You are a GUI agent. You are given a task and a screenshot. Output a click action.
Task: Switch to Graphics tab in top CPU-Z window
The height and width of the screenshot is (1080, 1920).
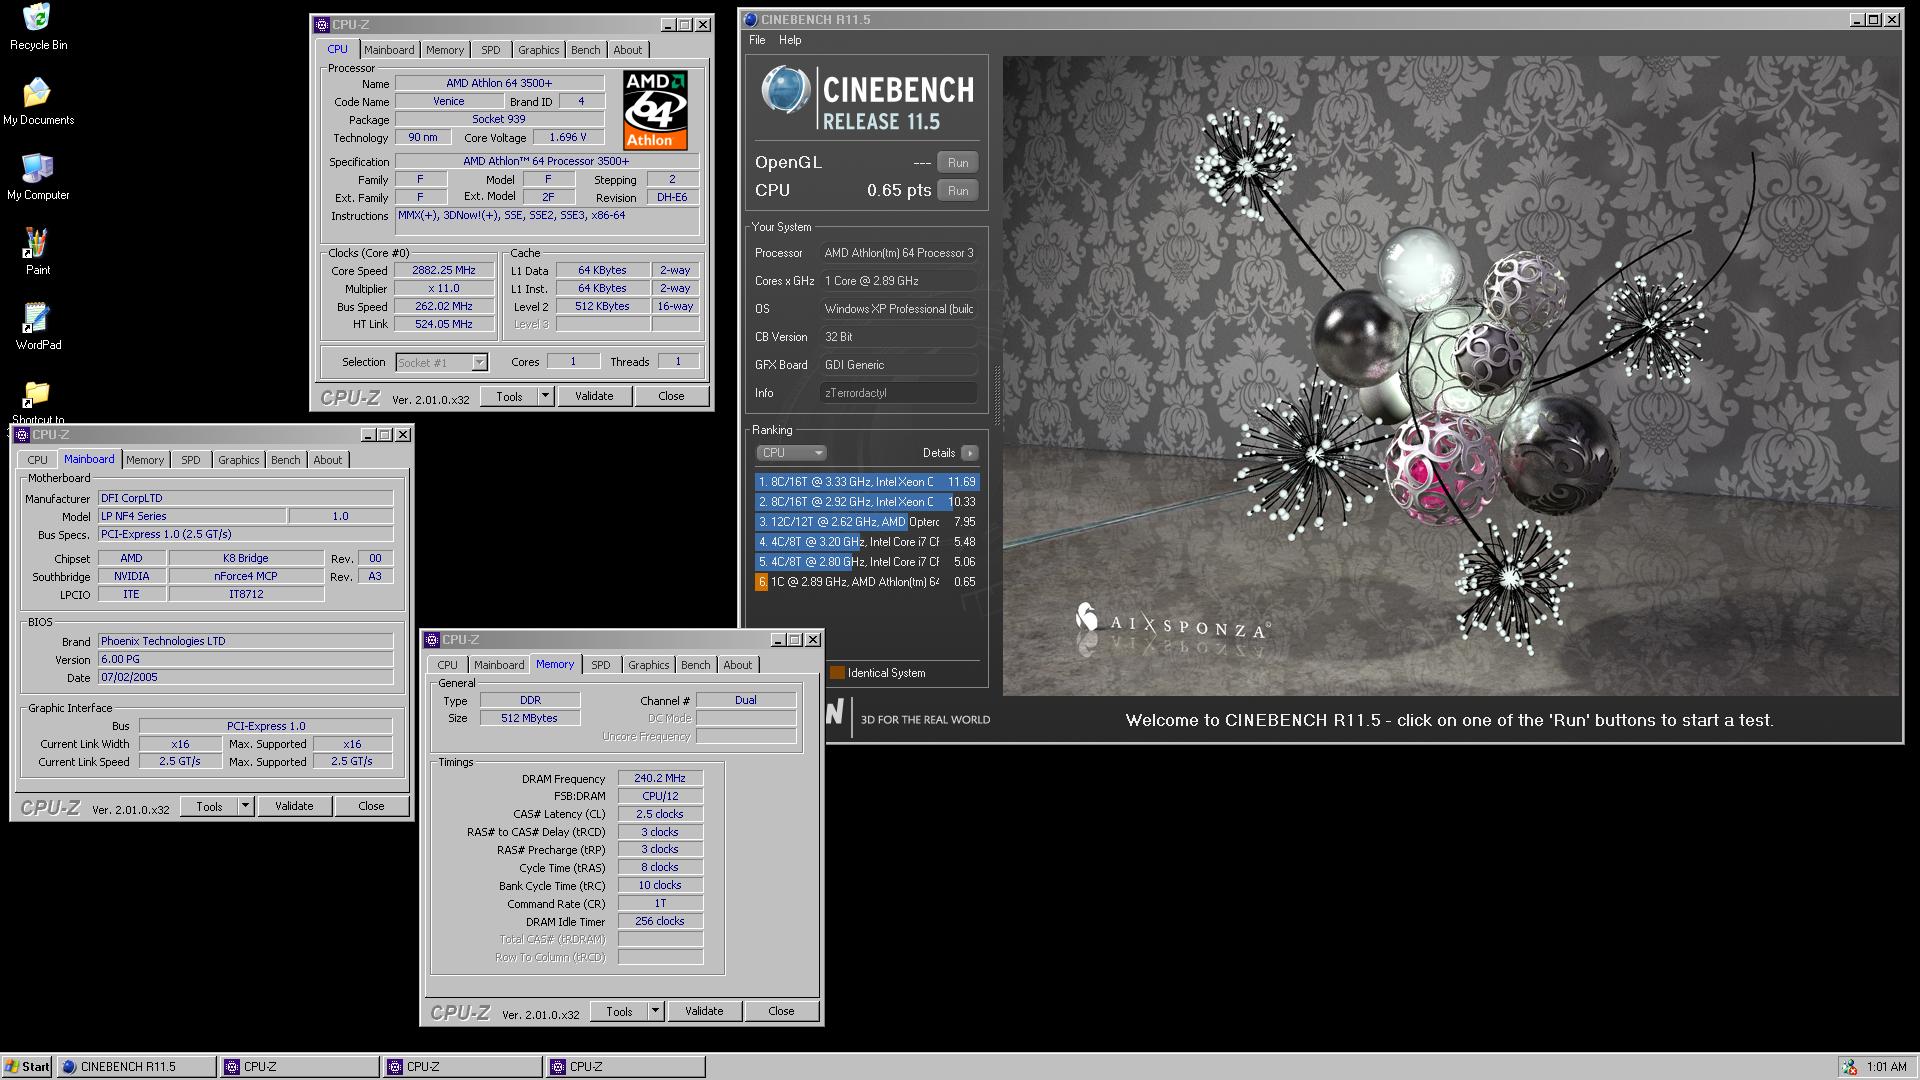click(538, 50)
